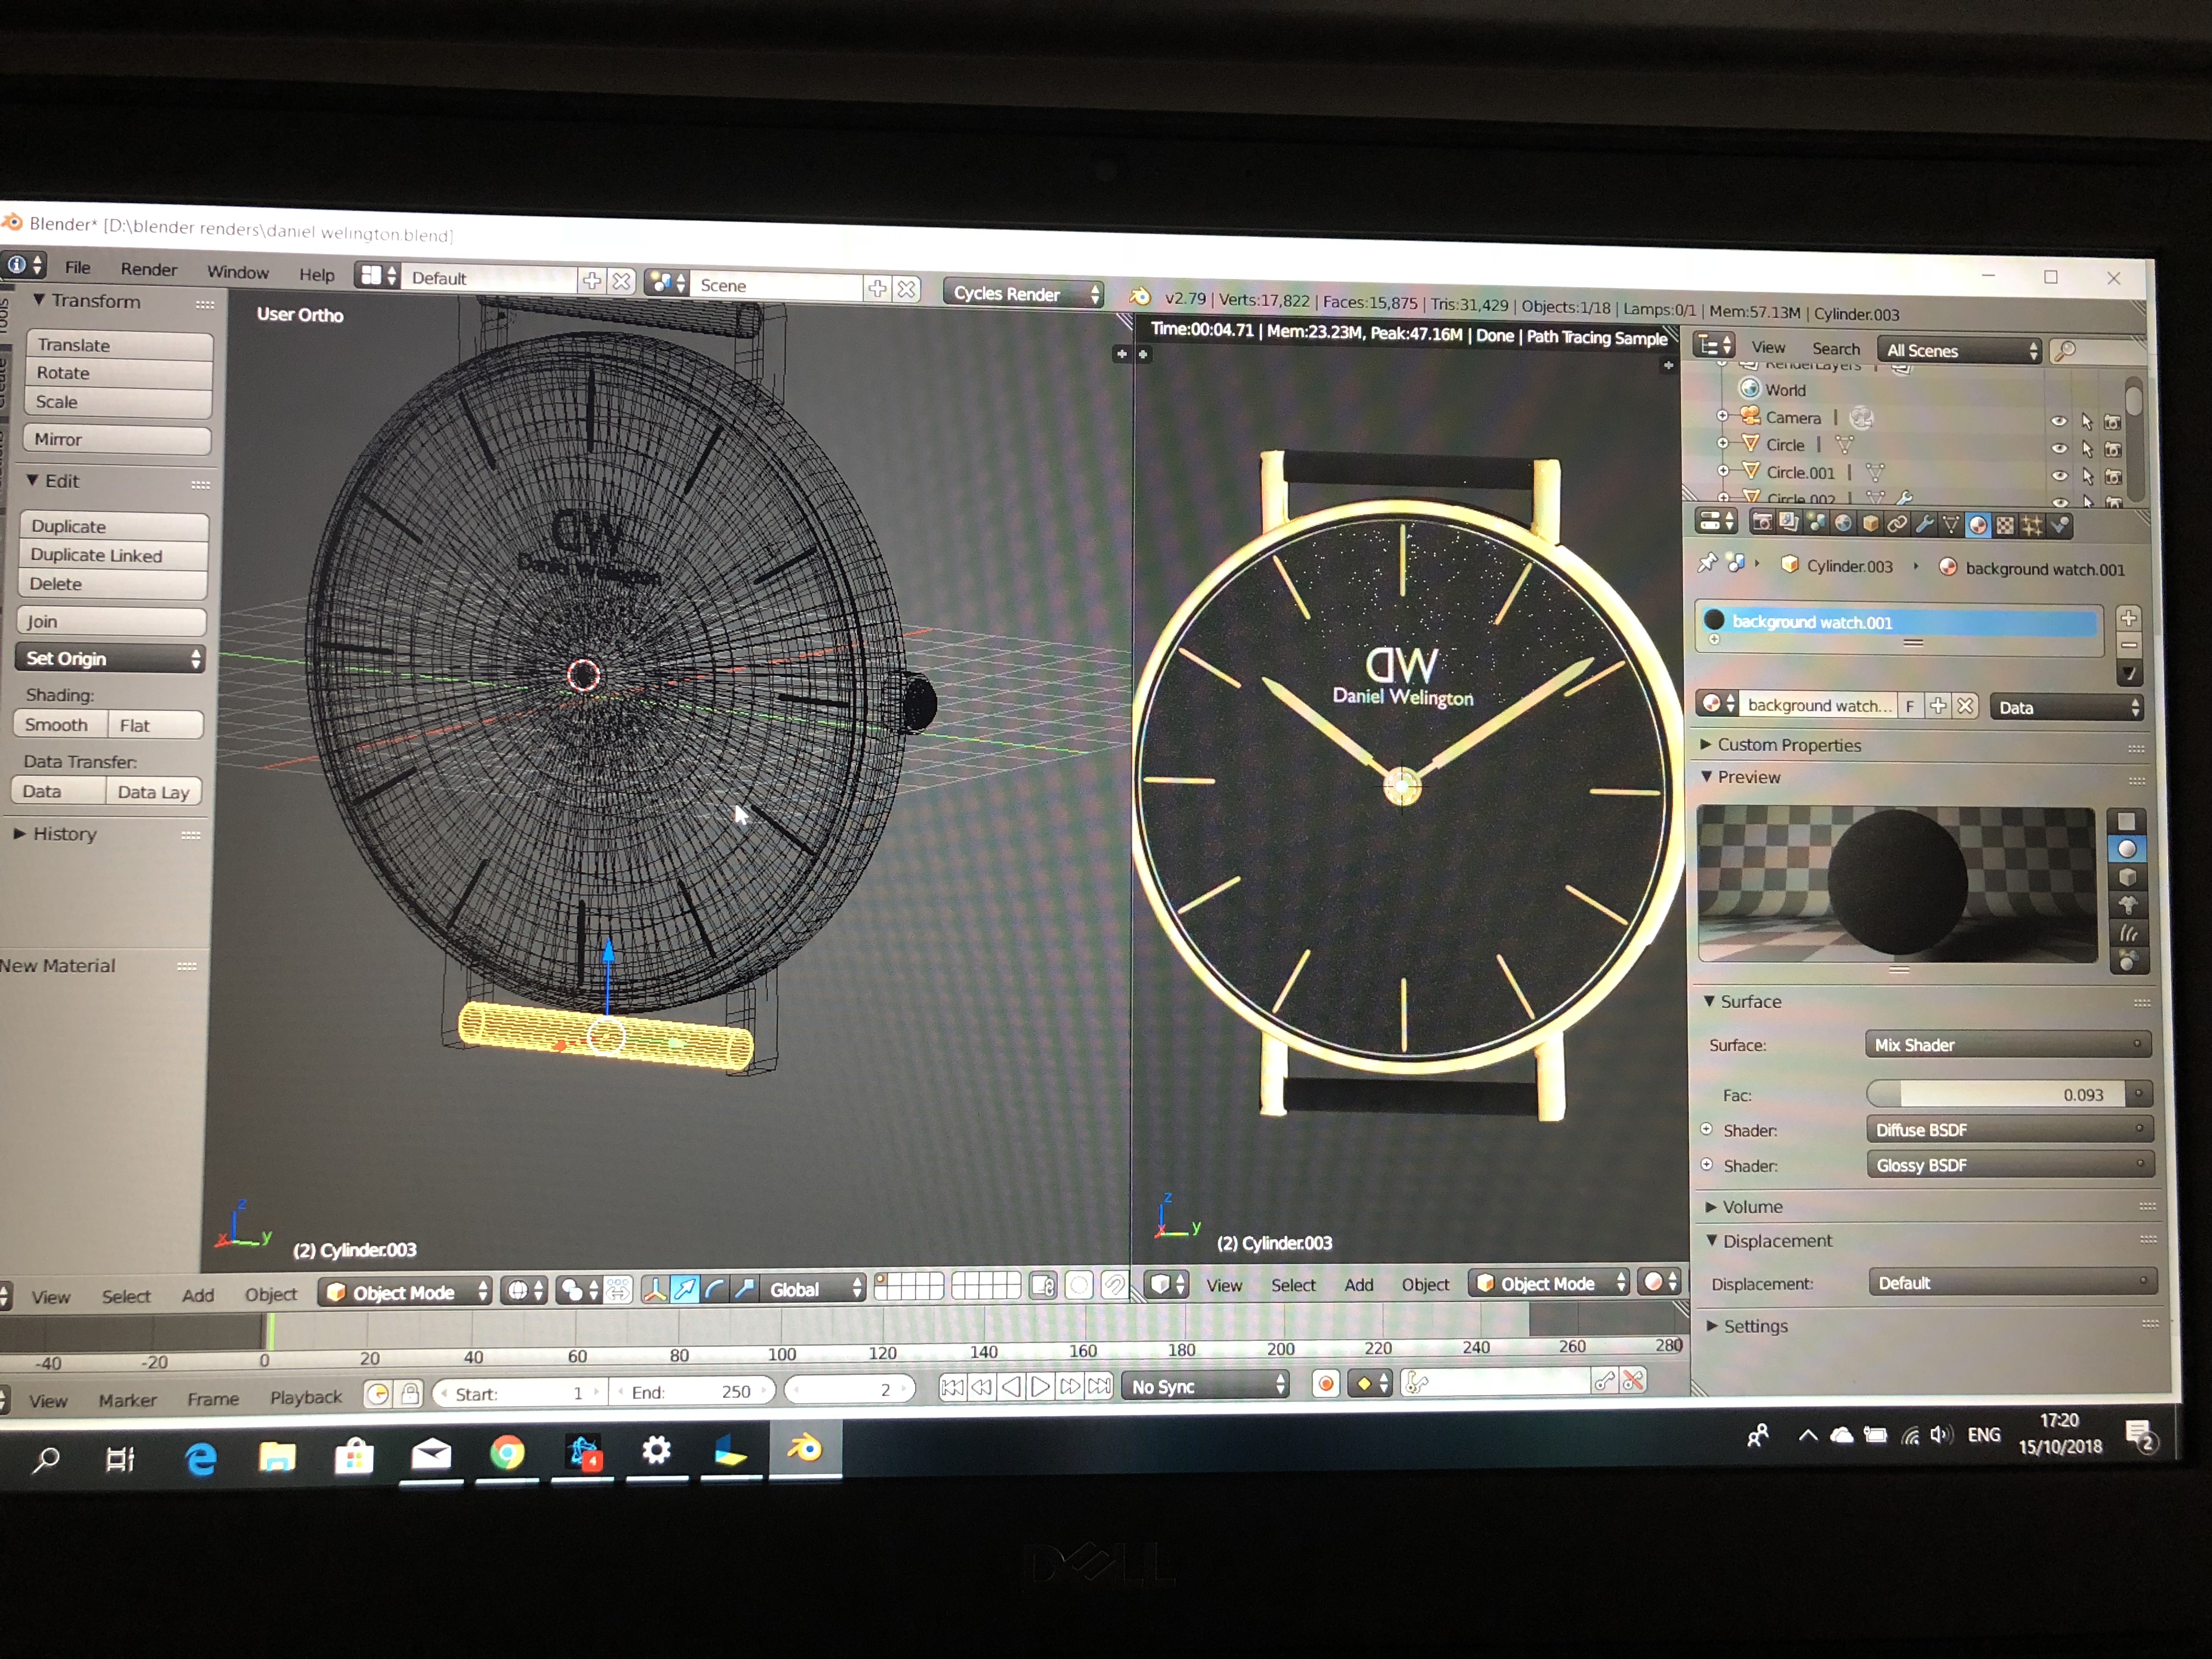Click the Join button

tap(111, 621)
